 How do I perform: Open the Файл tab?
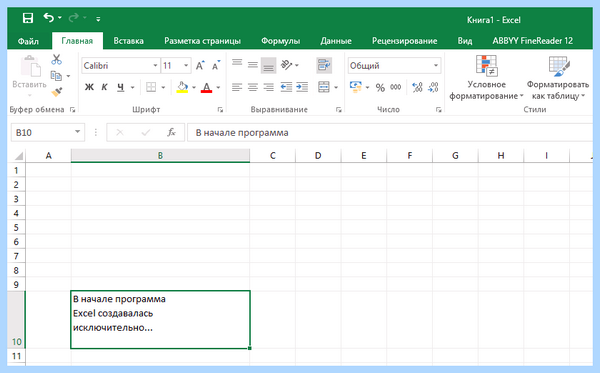28,41
